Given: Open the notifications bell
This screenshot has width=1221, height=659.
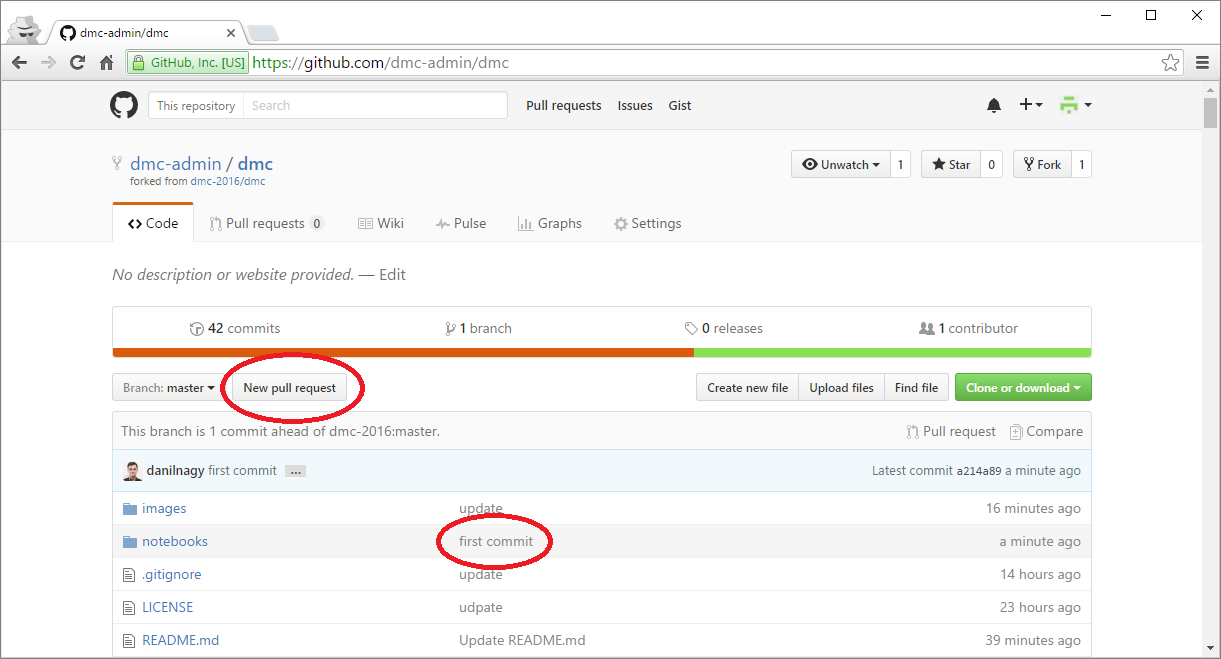Looking at the screenshot, I should [994, 105].
